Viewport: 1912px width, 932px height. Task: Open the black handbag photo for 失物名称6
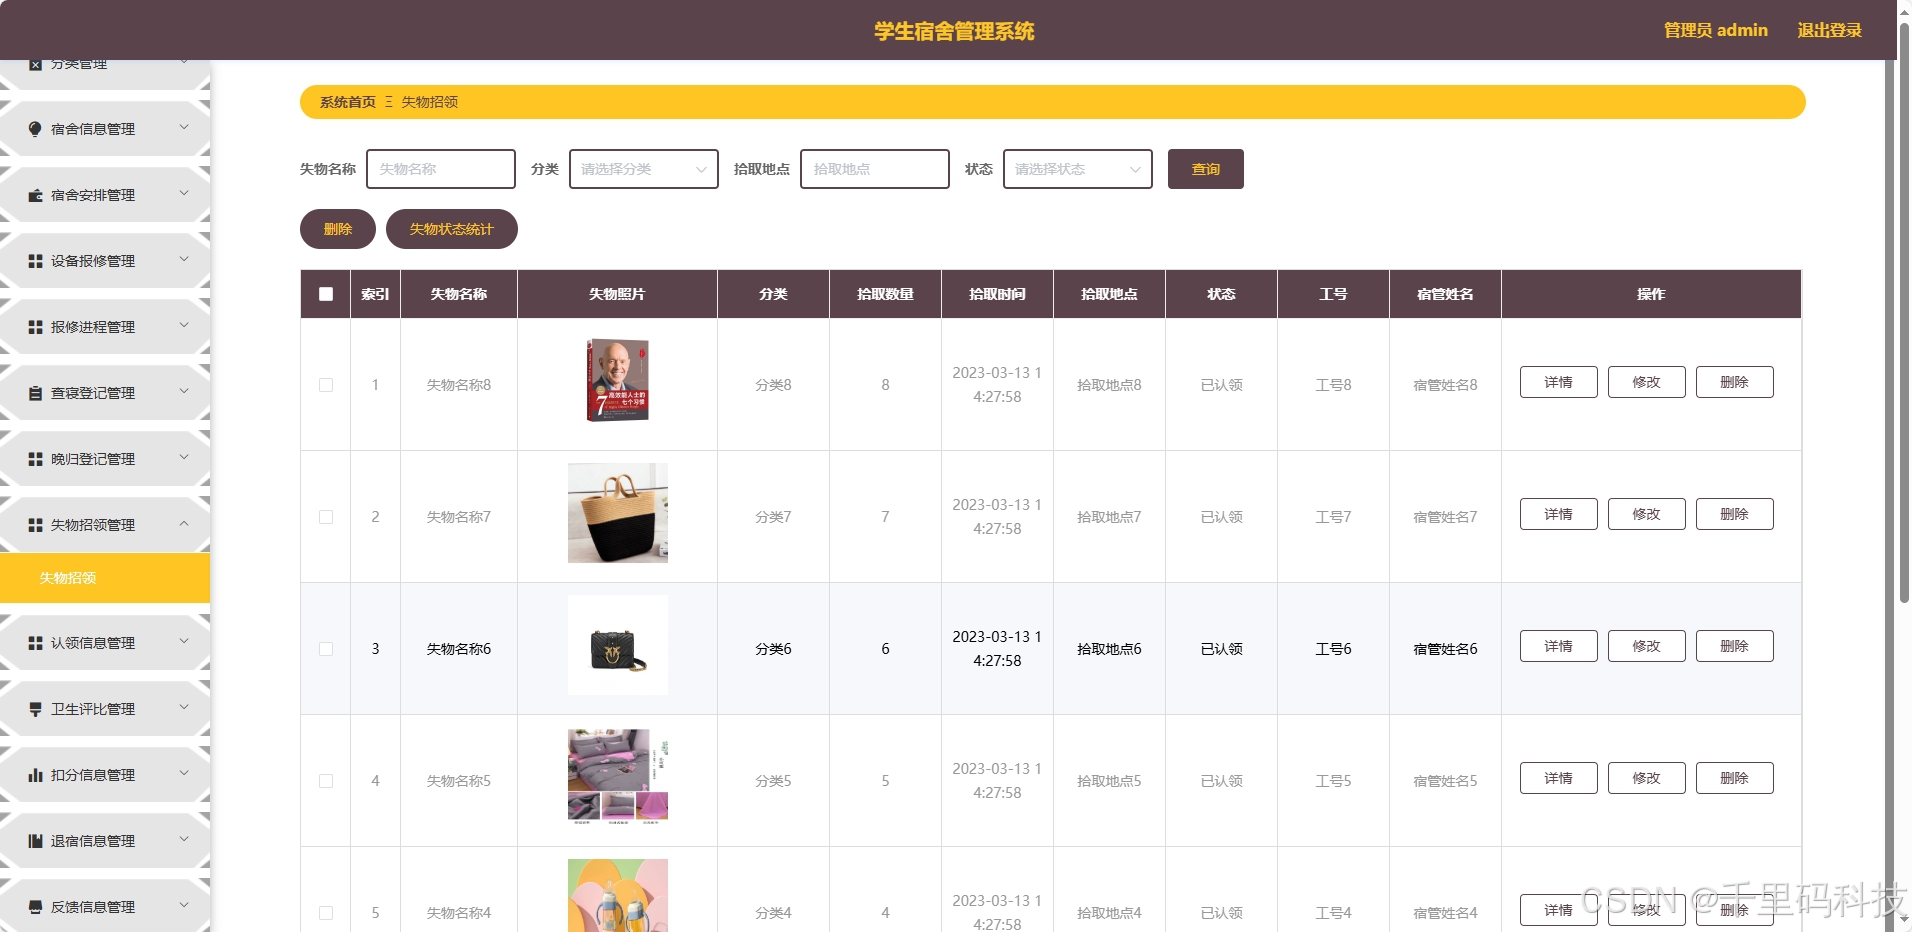[618, 645]
